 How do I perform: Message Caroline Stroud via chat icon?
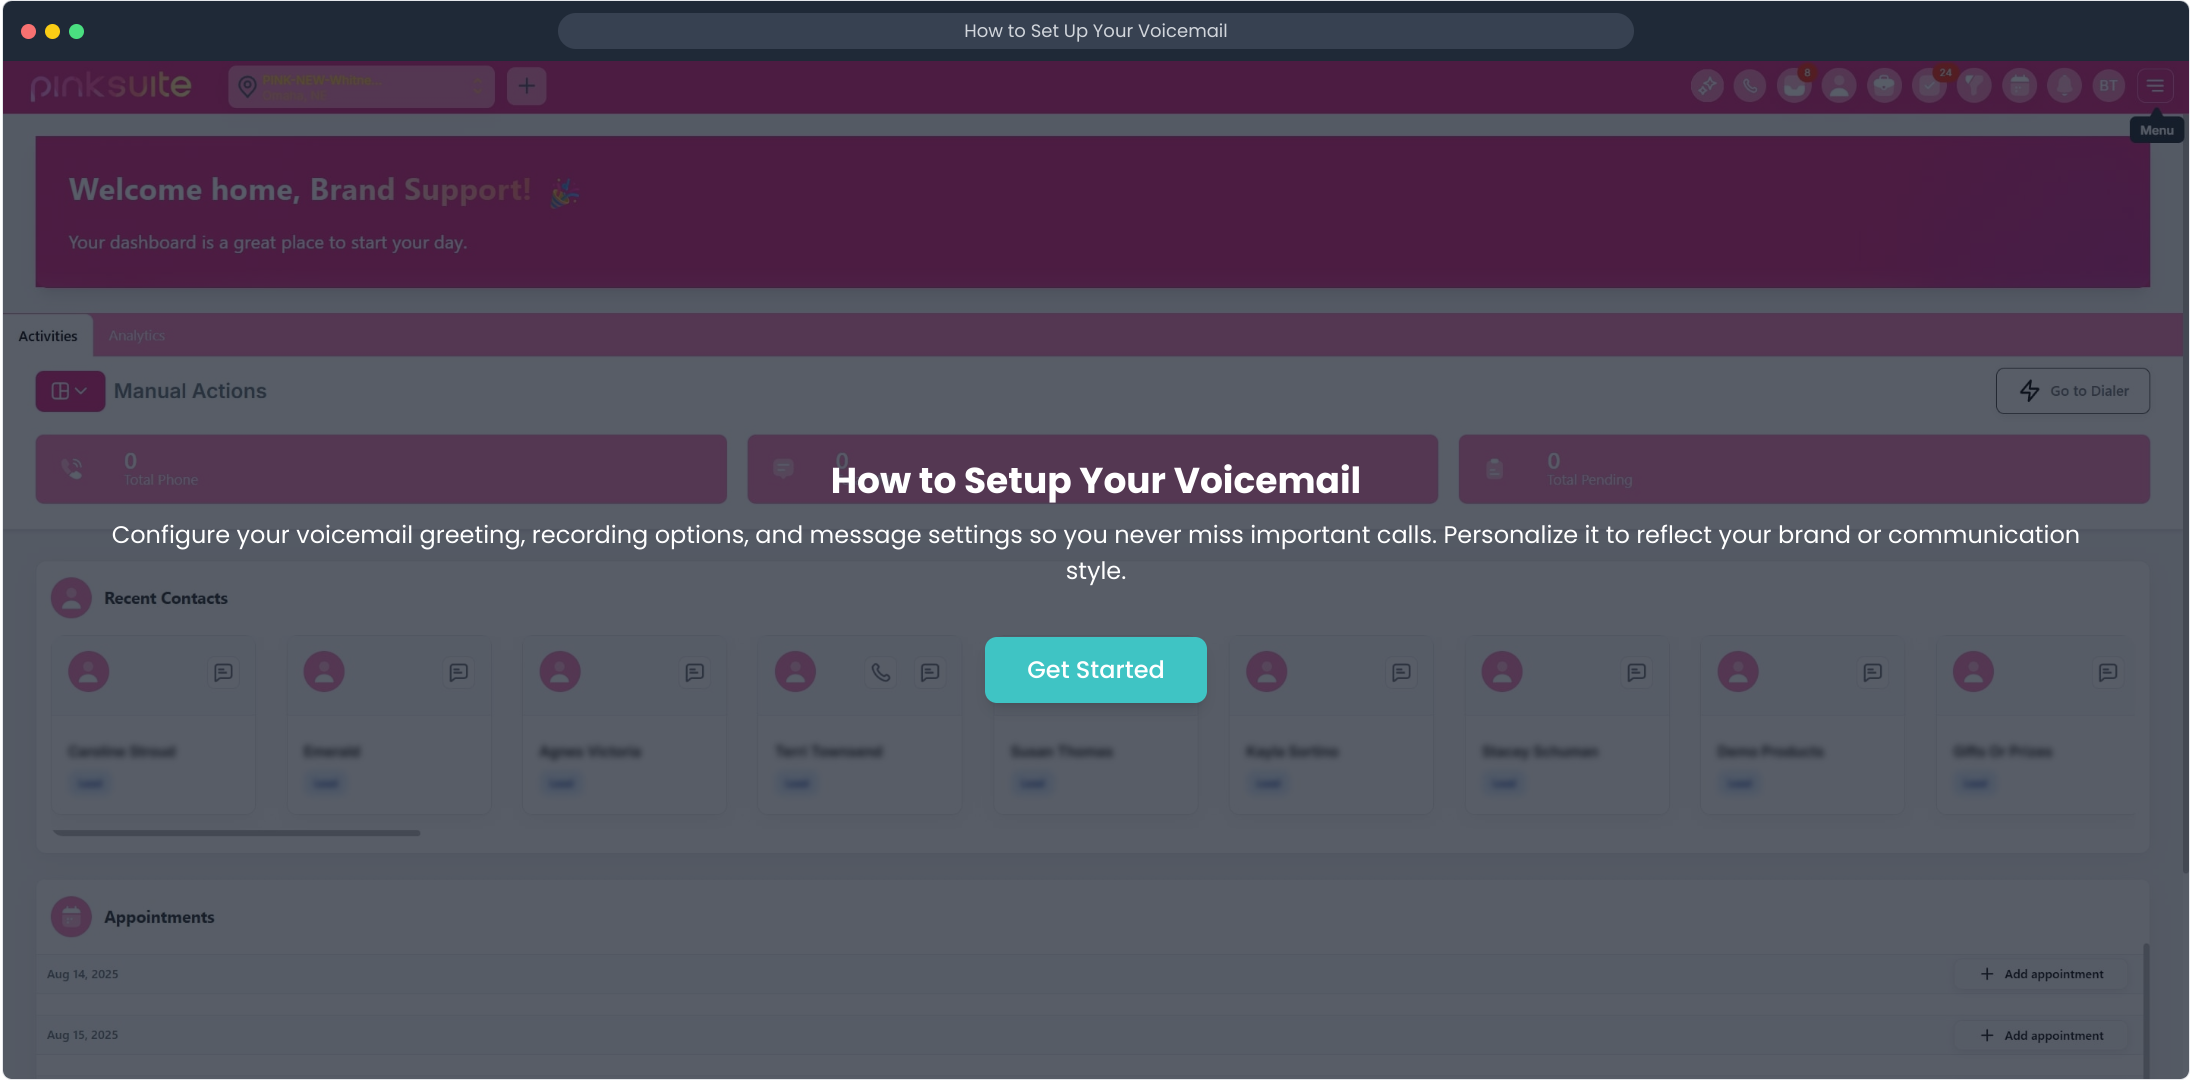(x=223, y=672)
